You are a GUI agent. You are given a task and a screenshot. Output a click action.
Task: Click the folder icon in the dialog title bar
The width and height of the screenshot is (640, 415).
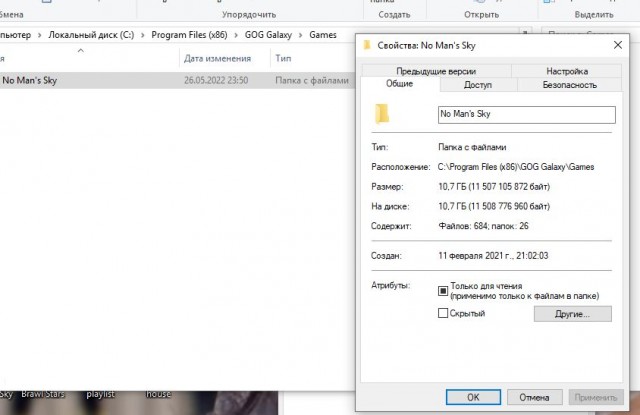tap(367, 45)
